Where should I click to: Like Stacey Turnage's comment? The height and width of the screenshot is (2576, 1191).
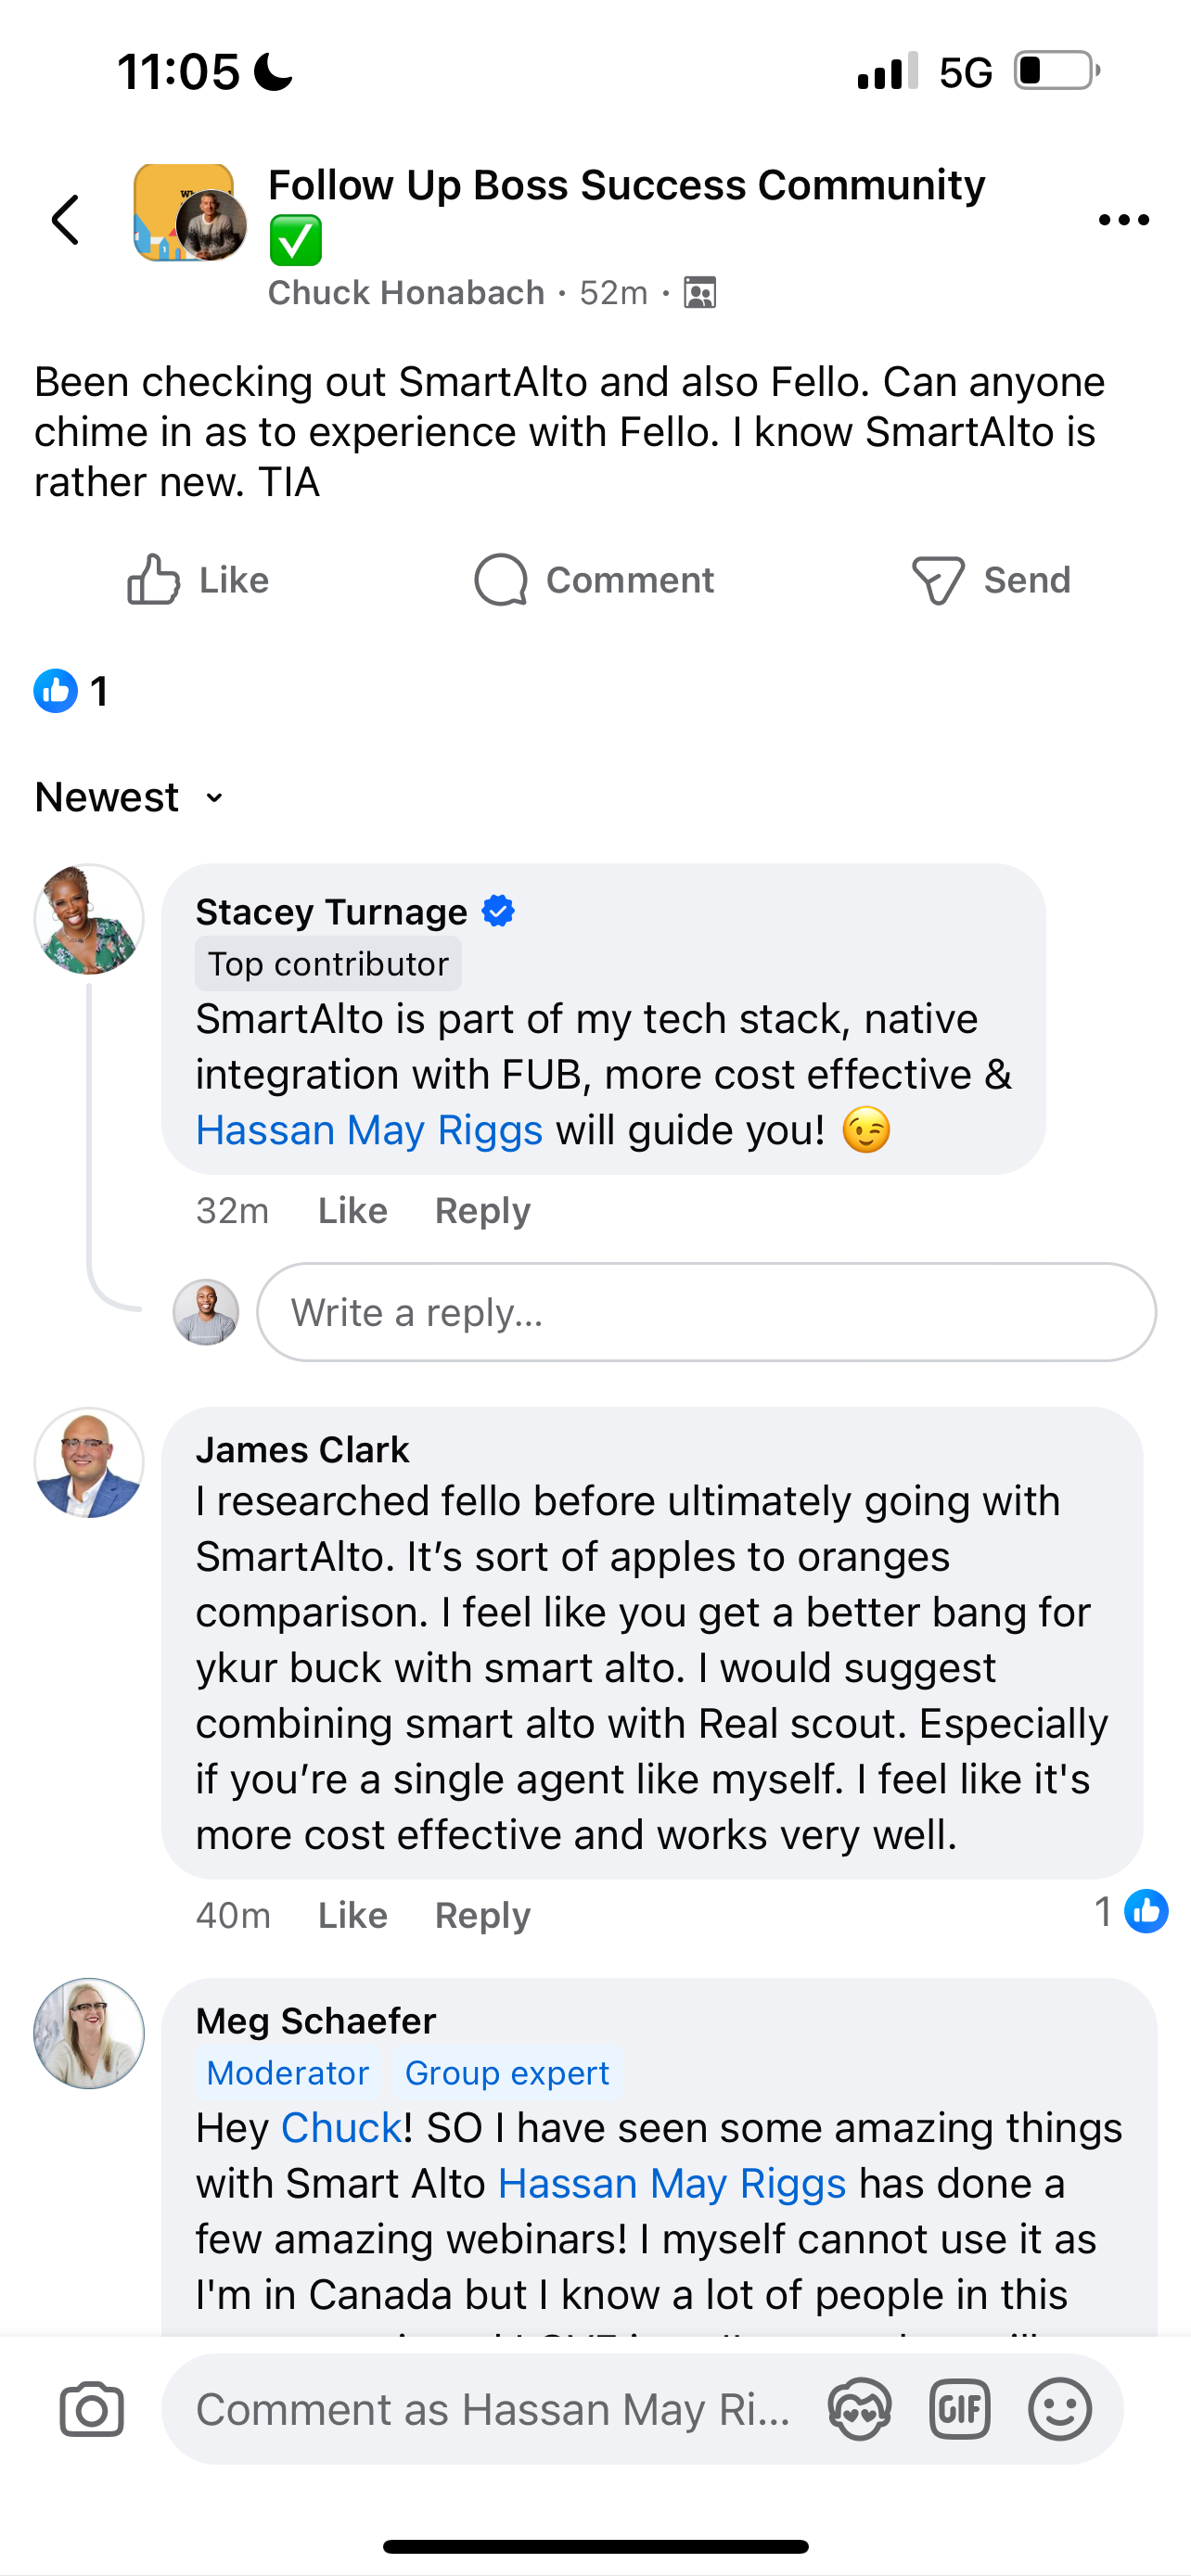(352, 1211)
